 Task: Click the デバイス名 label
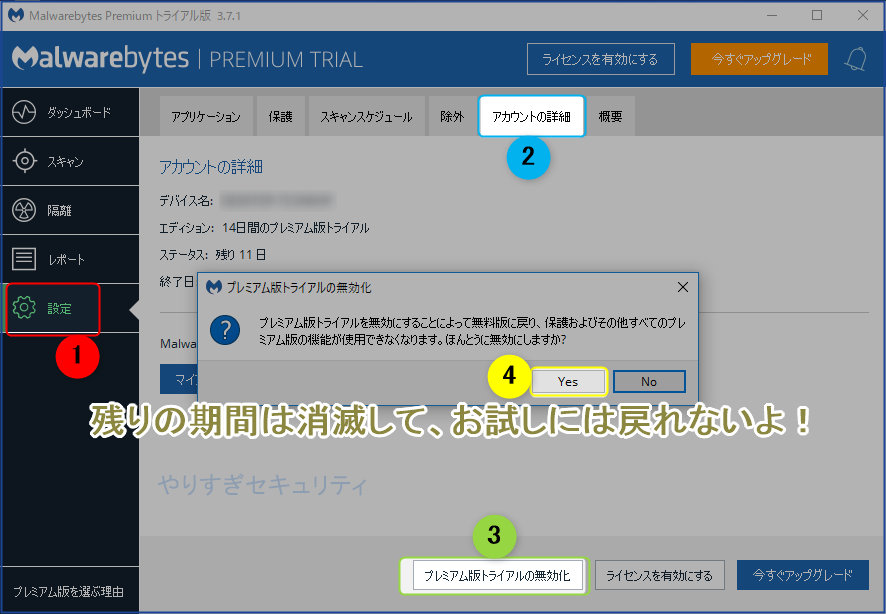click(x=186, y=201)
